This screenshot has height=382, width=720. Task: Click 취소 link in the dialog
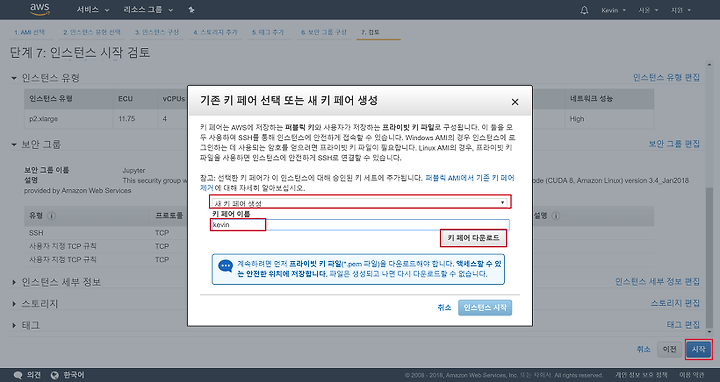click(444, 308)
